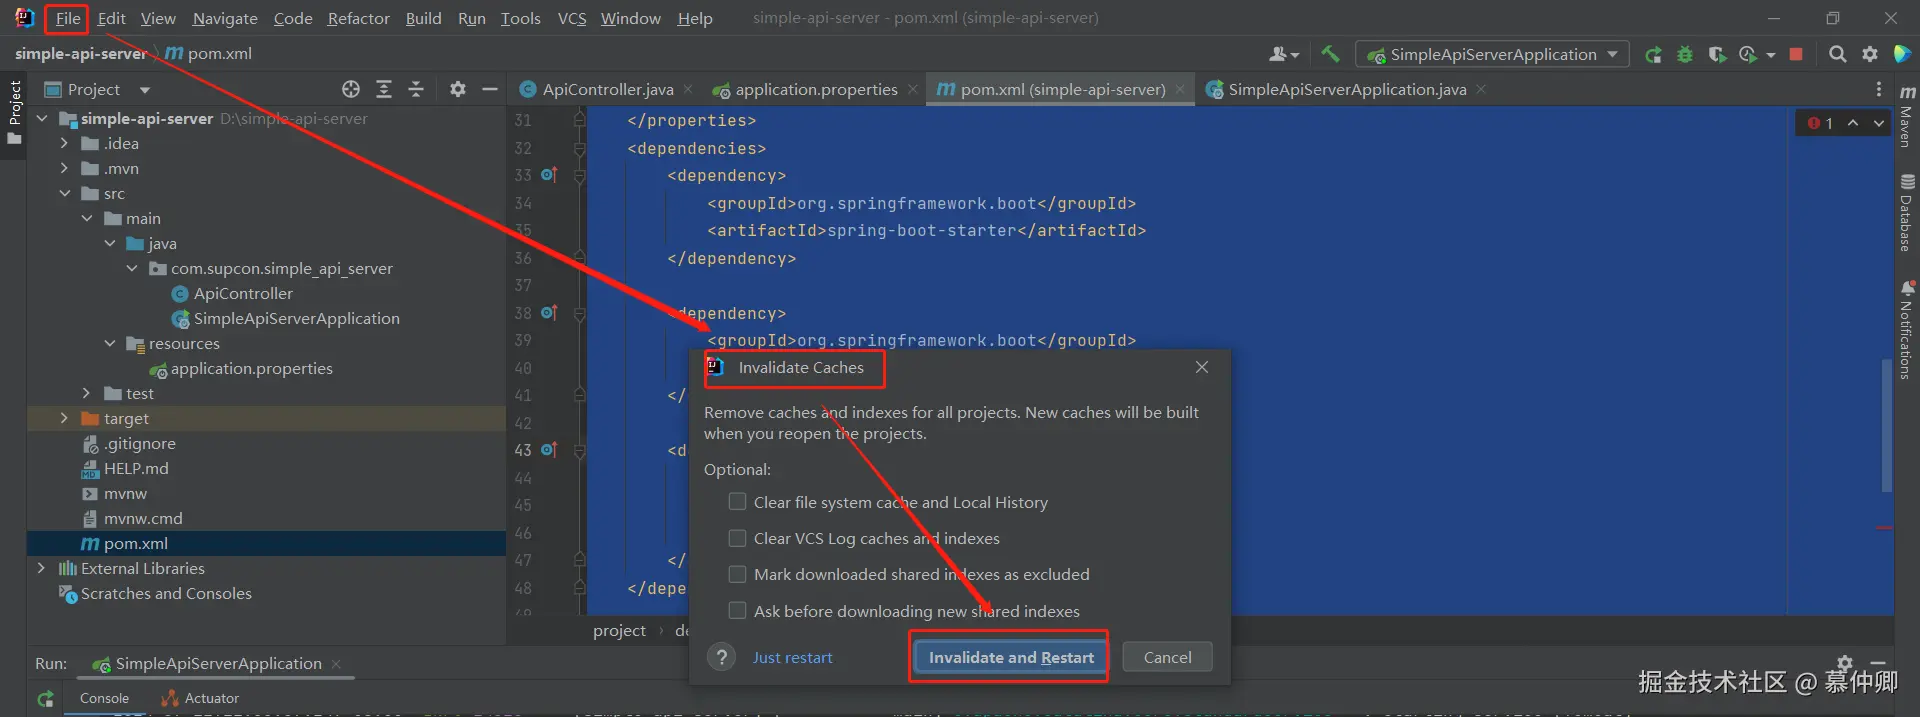Click project breadcrumb in editor footer

[x=619, y=630]
